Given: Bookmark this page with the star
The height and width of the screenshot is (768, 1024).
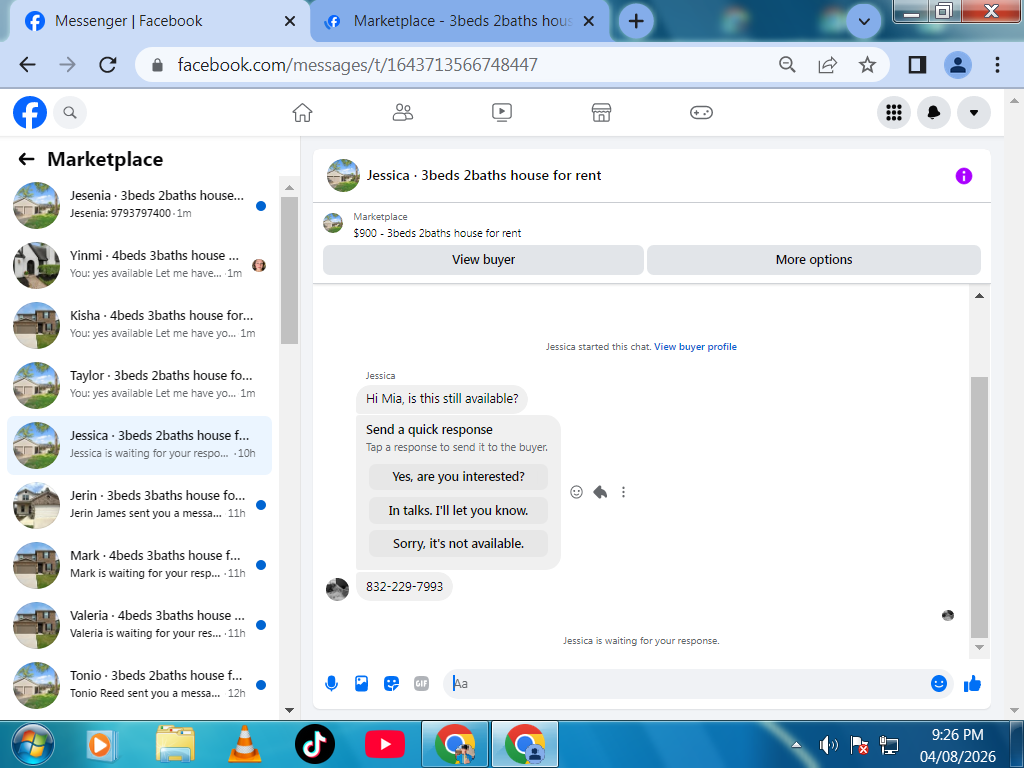Looking at the screenshot, I should [x=867, y=65].
